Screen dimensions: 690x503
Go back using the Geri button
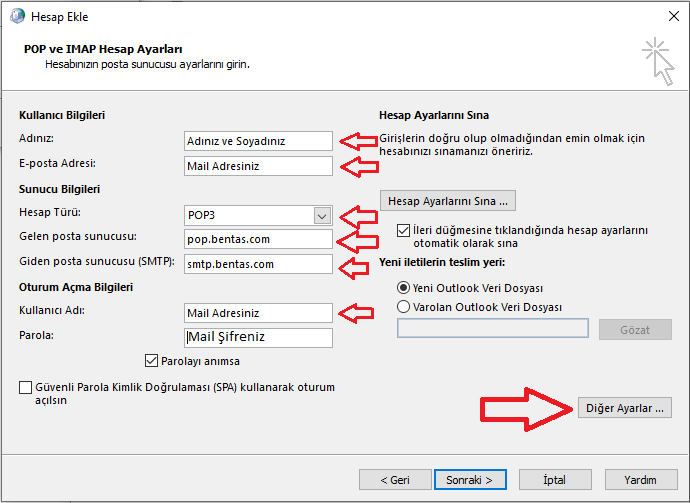(x=395, y=480)
